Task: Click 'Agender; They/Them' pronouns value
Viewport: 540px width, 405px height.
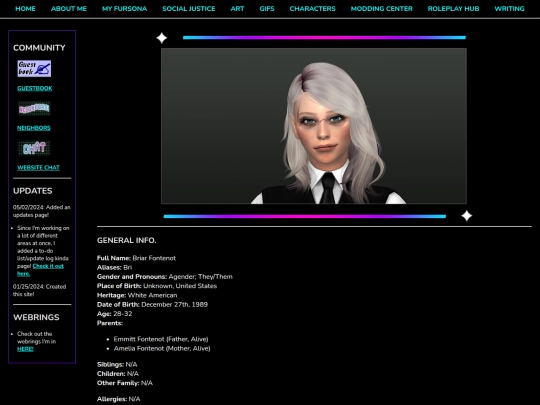Action: 200,277
